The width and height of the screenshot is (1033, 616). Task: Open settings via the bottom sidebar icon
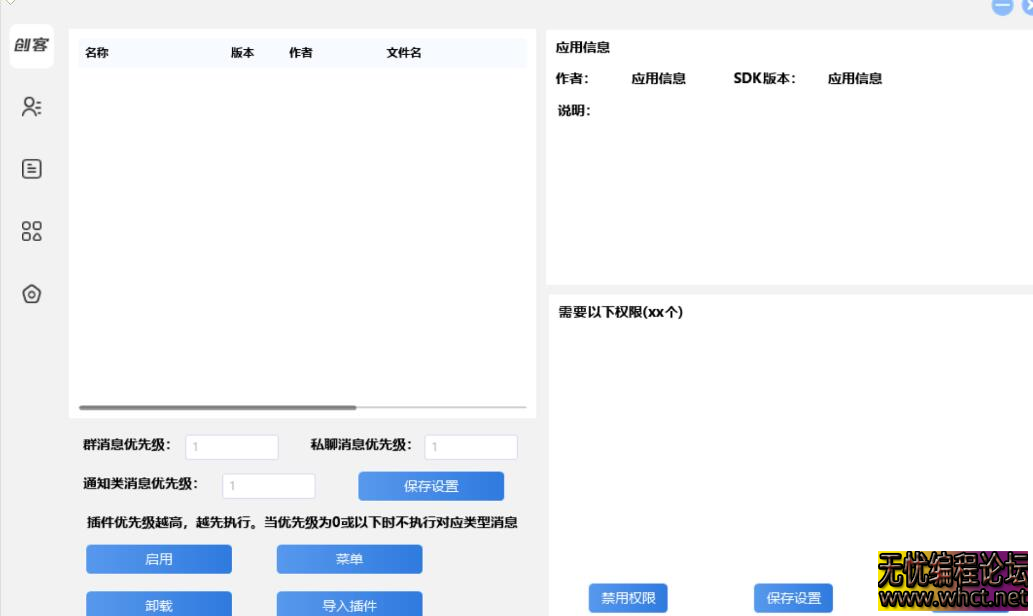pos(31,294)
